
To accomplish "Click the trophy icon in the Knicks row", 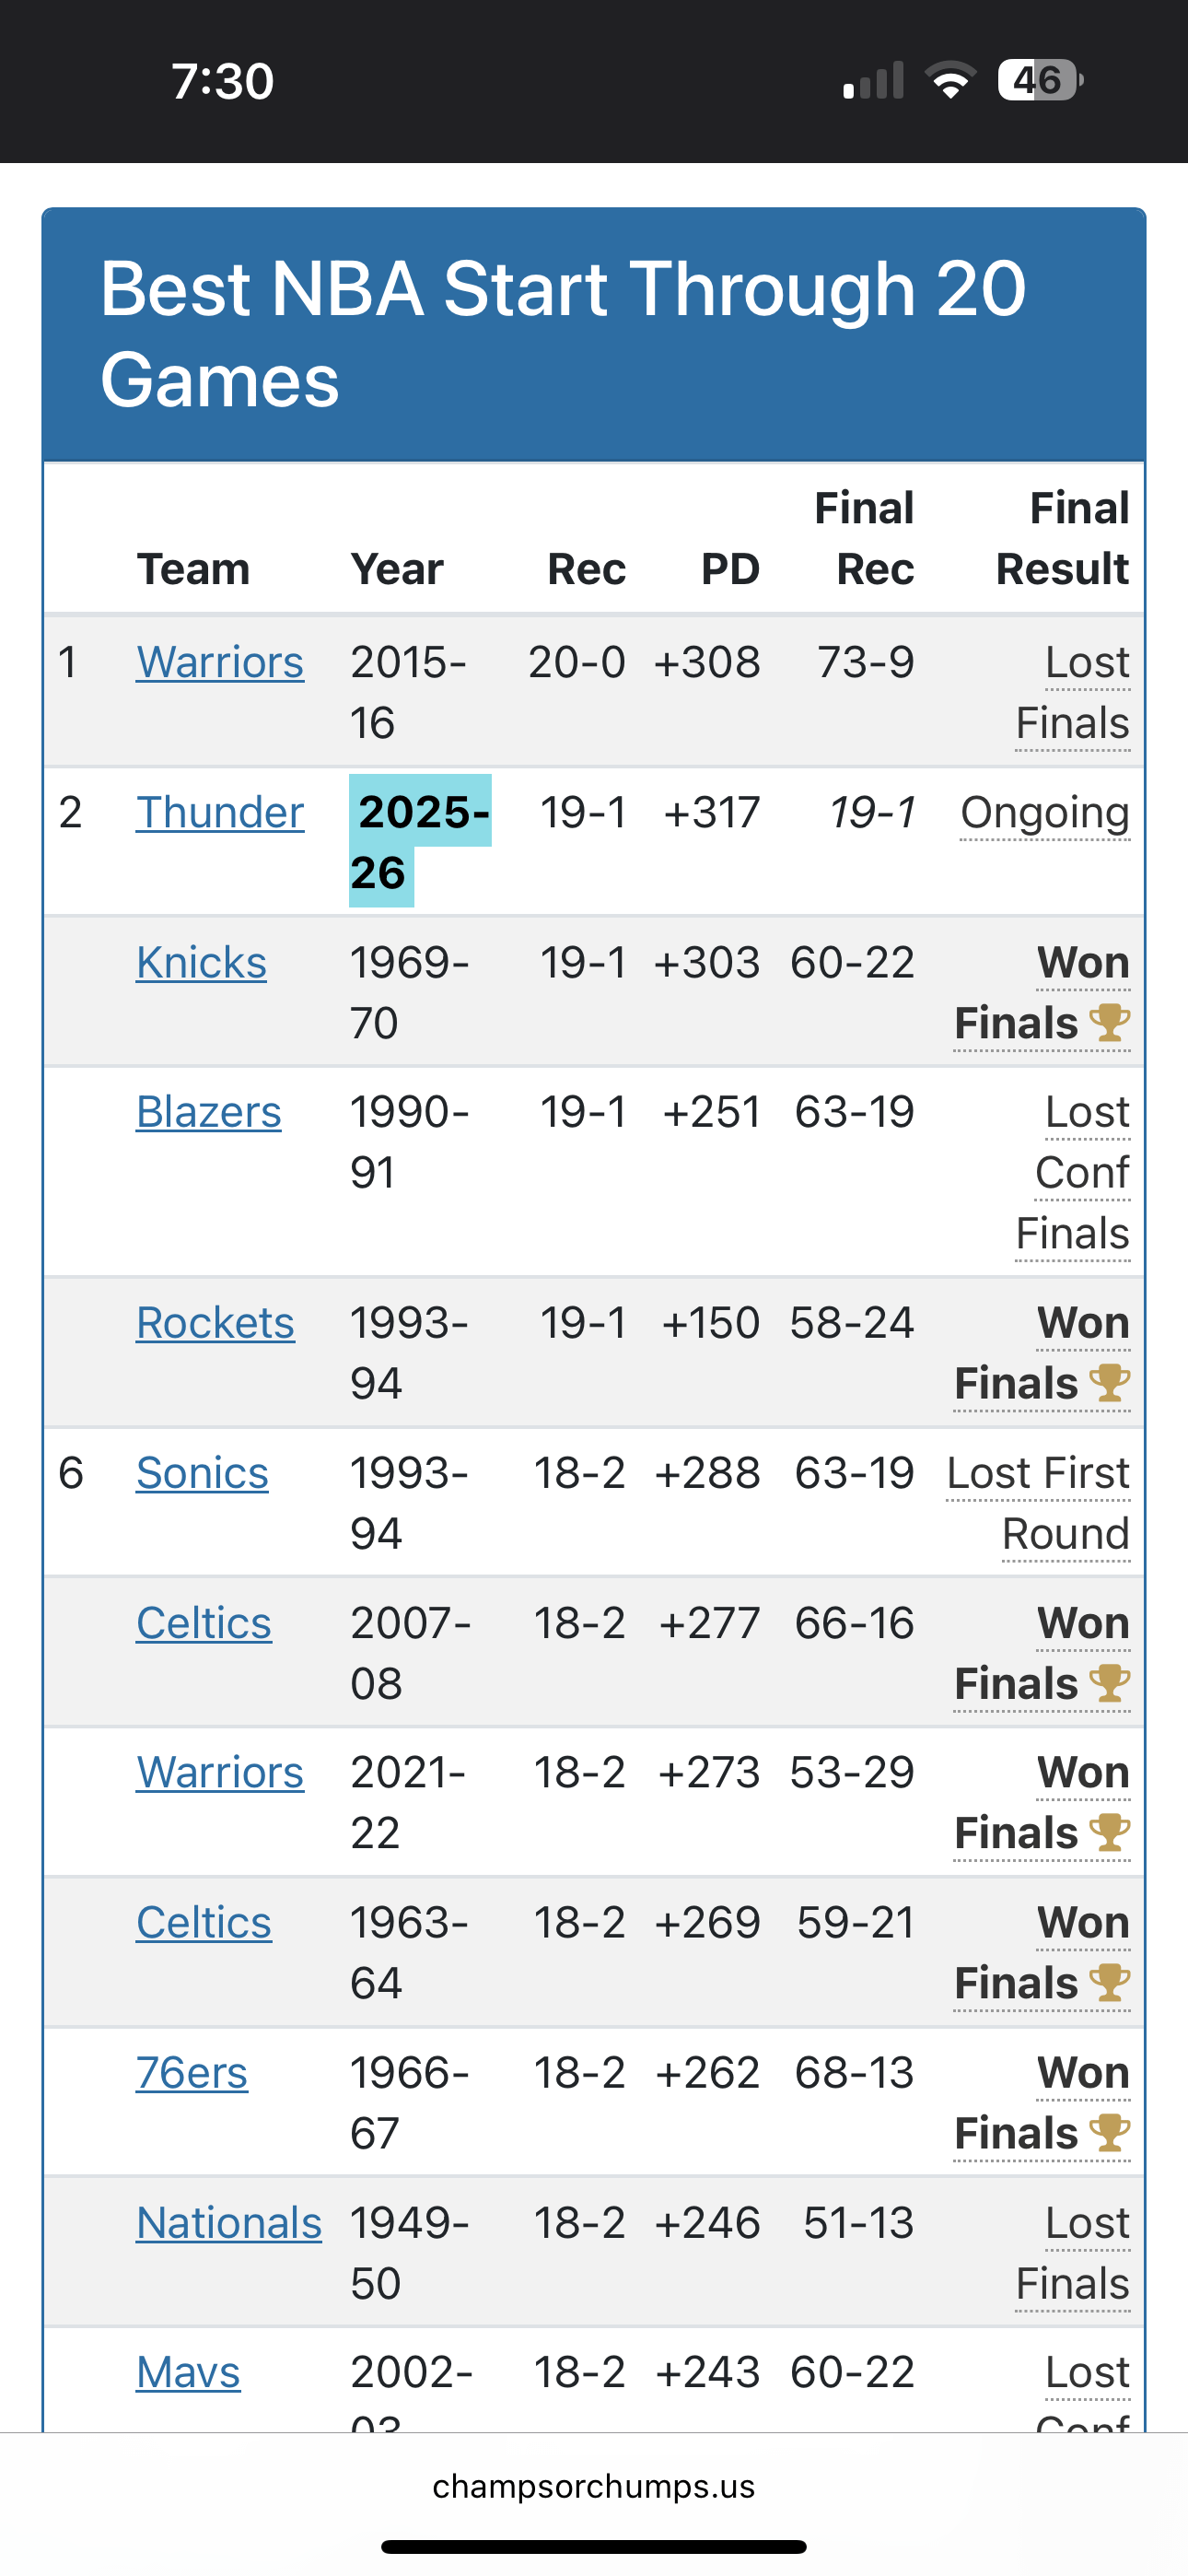I will click(x=1109, y=1023).
